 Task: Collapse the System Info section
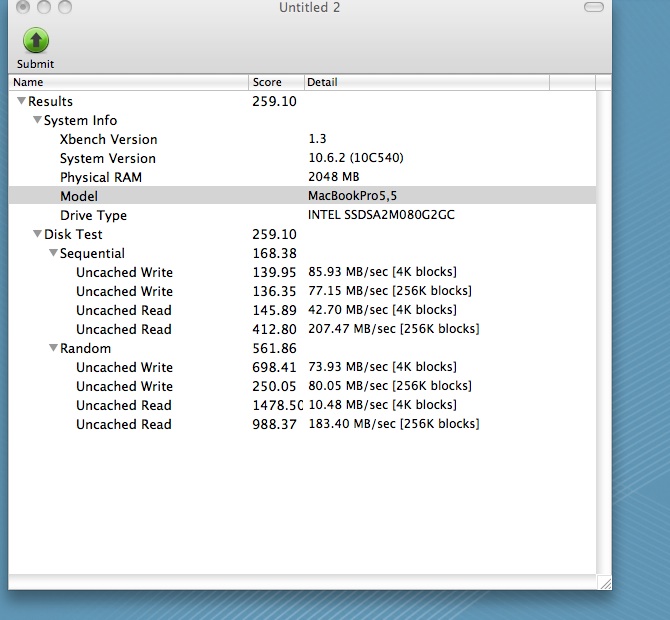click(x=38, y=120)
